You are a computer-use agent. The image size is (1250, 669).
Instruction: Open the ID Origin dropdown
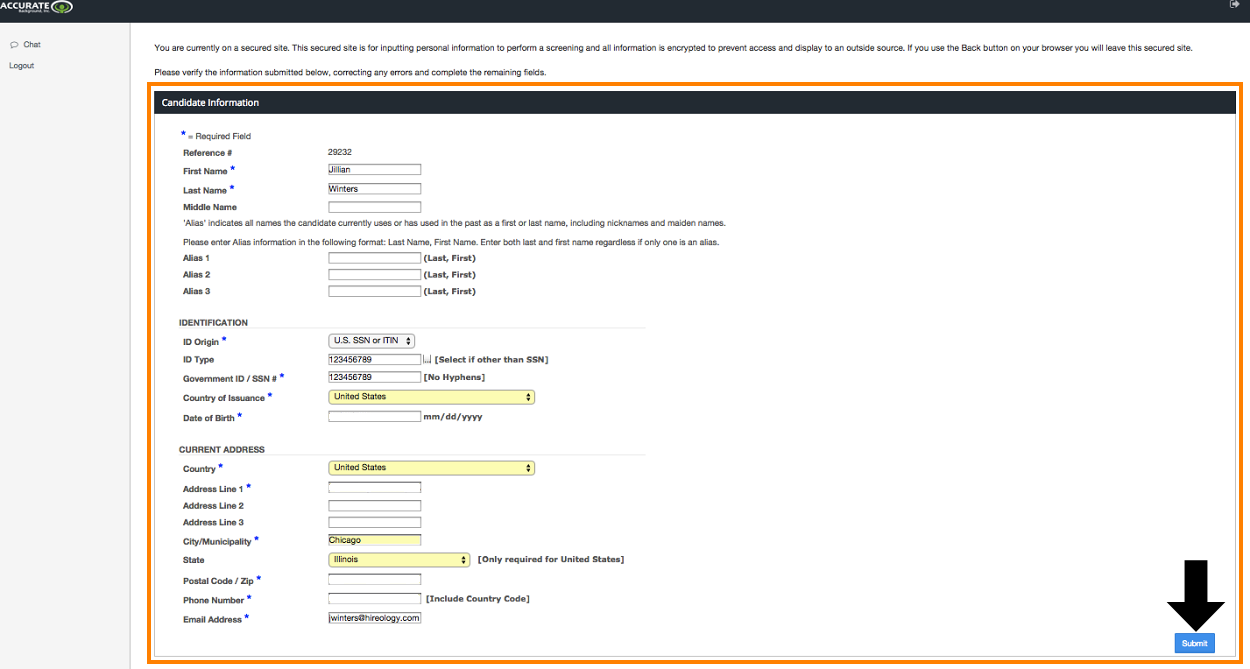[x=372, y=341]
